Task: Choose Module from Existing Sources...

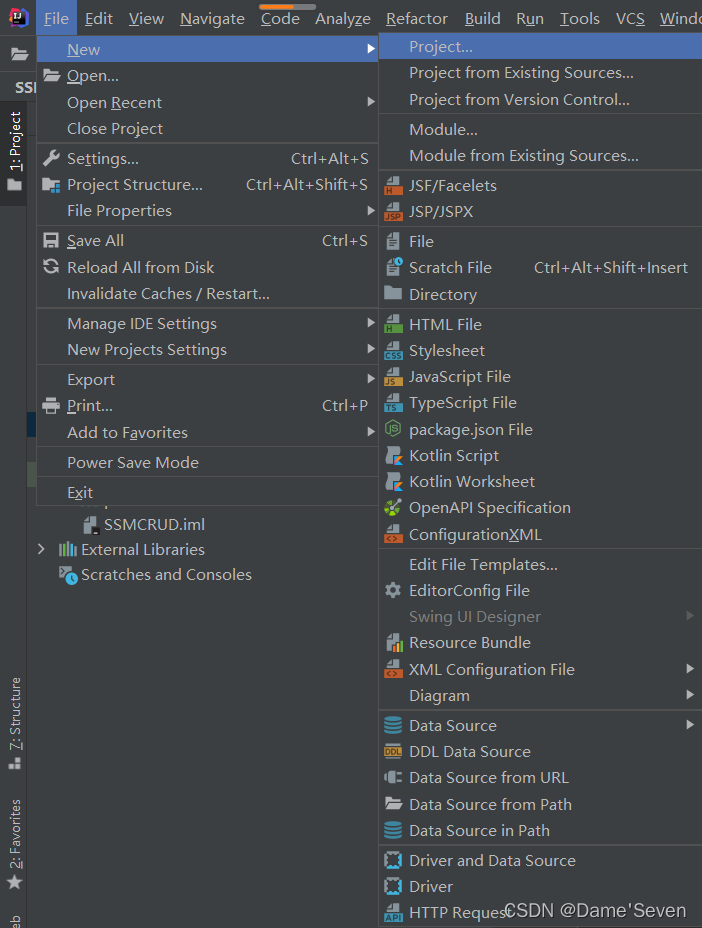Action: click(x=540, y=156)
